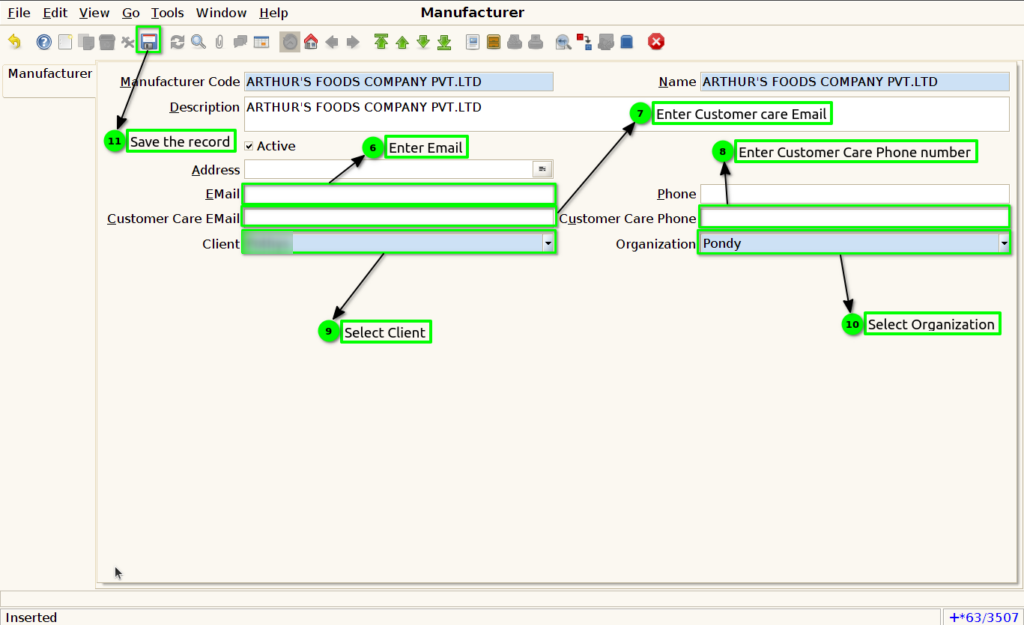Click the Print printer icon
The image size is (1024, 625).
click(536, 42)
